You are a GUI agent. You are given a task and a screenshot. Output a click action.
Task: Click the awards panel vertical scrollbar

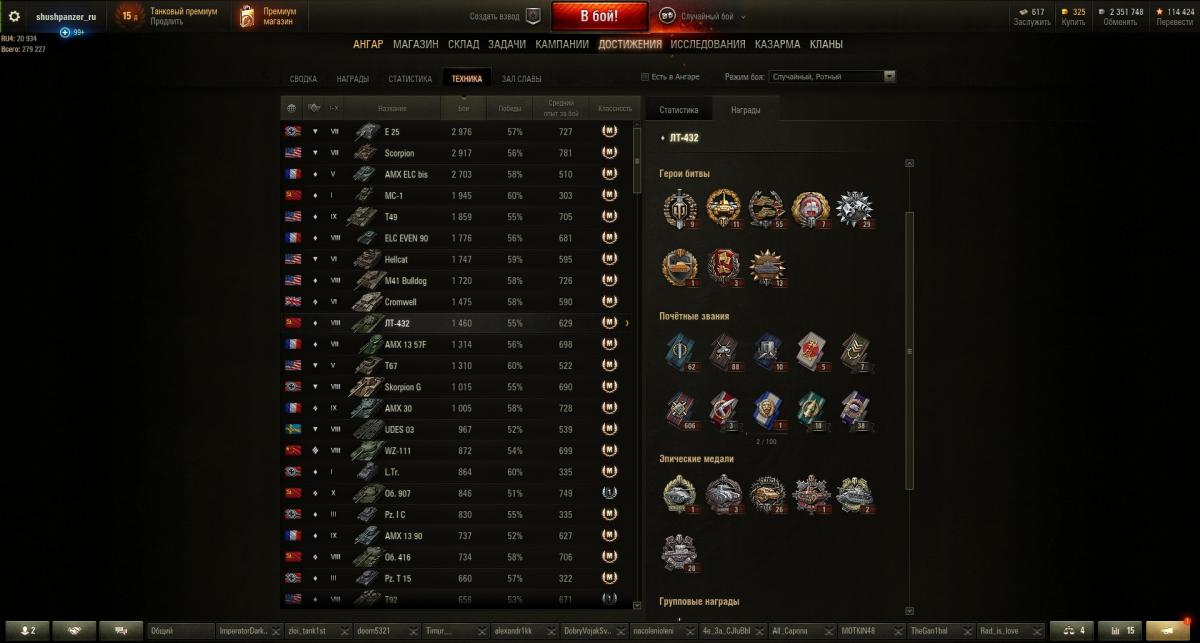pyautogui.click(x=909, y=350)
